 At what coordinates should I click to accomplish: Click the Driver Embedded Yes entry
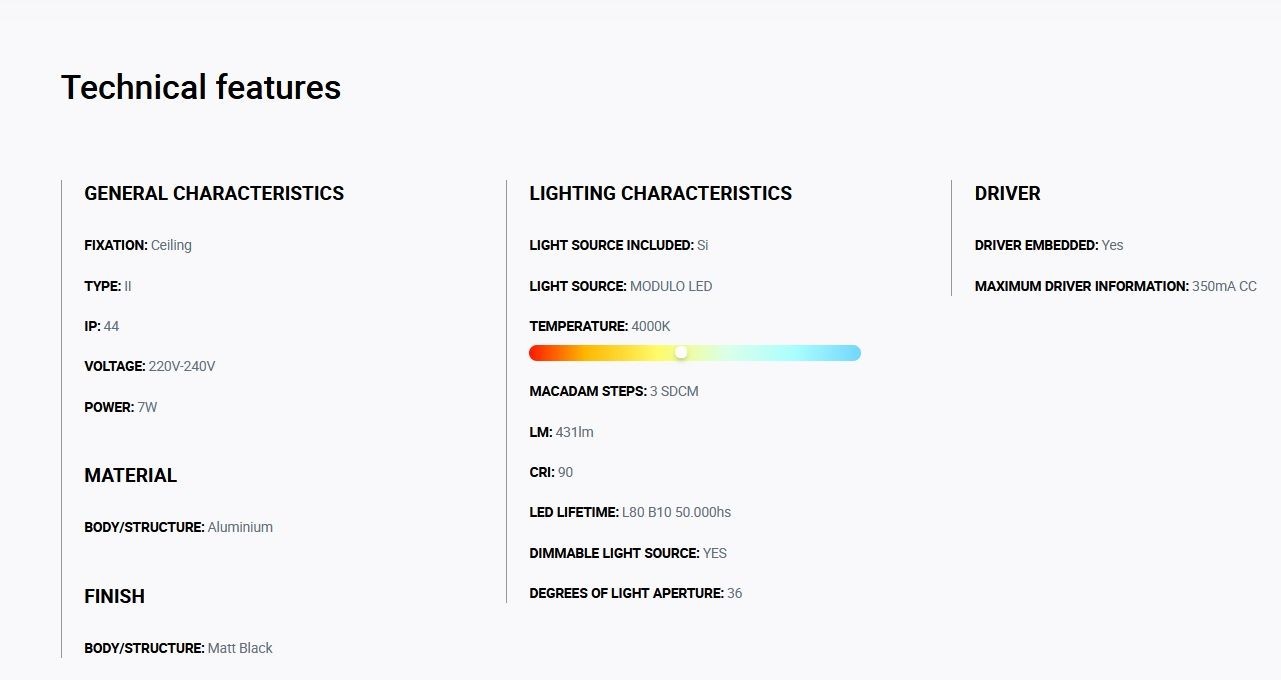click(x=1049, y=245)
